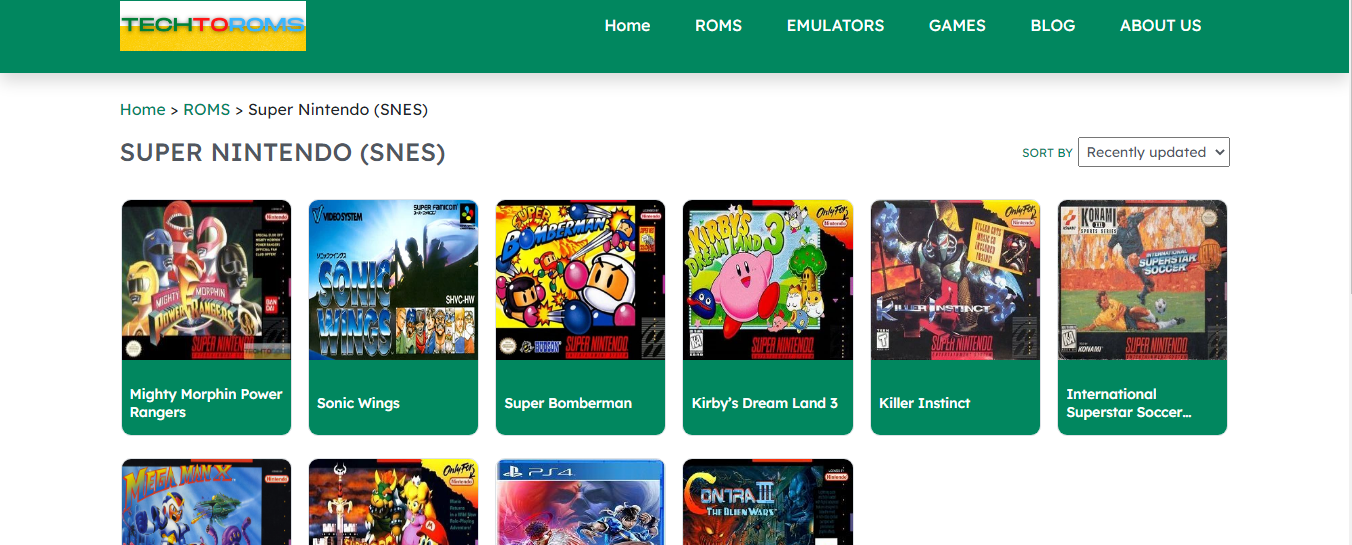The width and height of the screenshot is (1352, 545).
Task: Open the Bowser and Mario game cover
Action: point(393,502)
